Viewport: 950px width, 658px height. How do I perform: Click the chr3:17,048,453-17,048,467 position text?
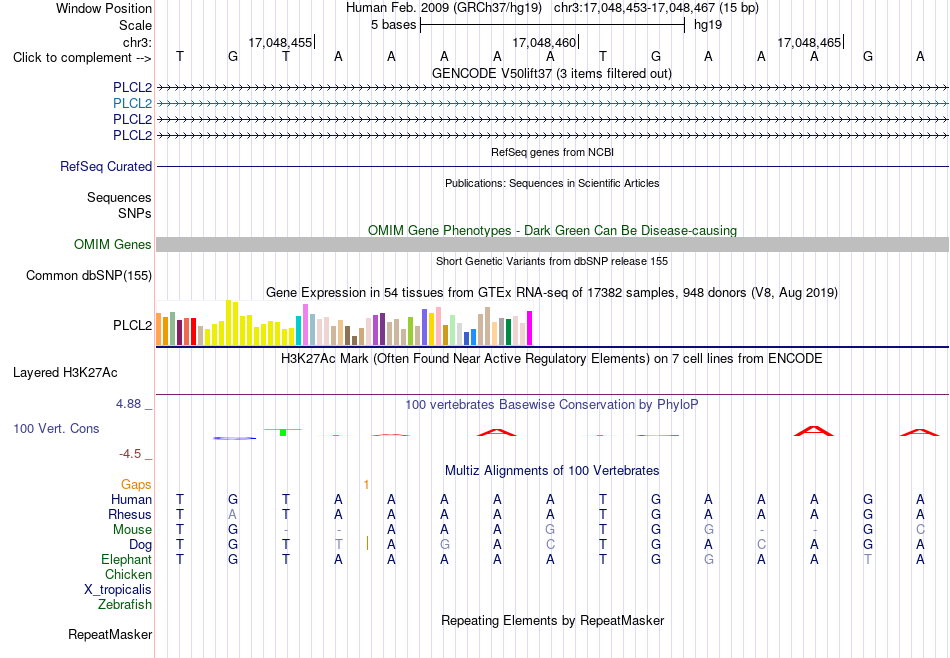[x=656, y=8]
